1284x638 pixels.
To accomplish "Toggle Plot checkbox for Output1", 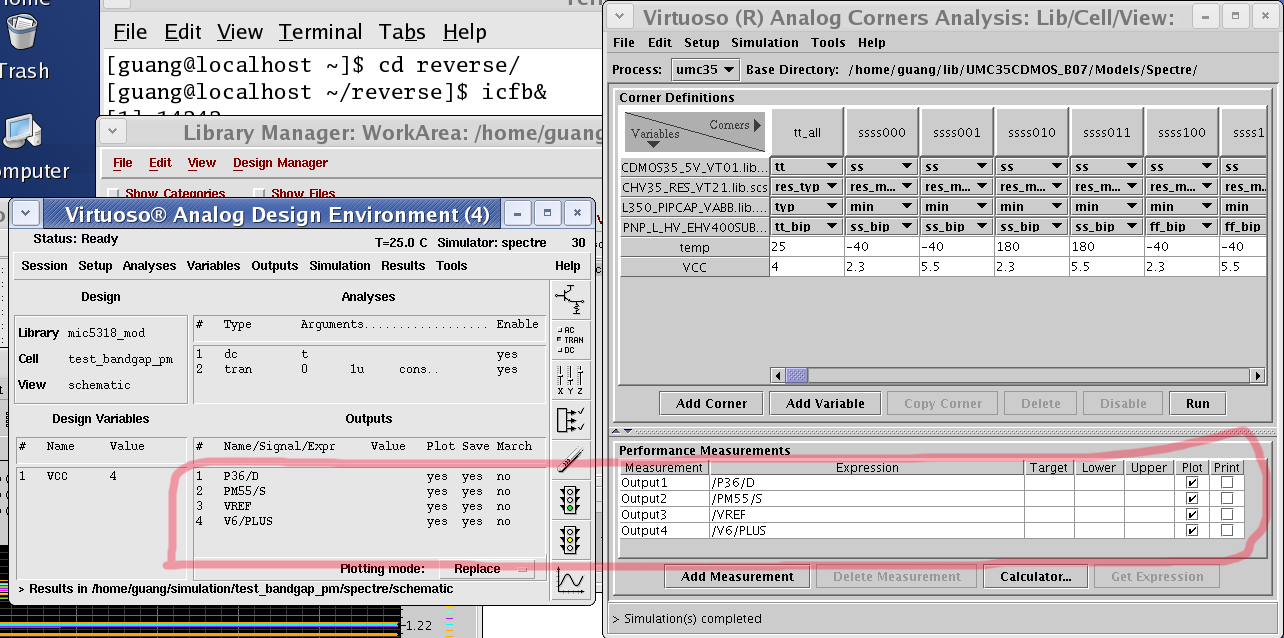I will [1192, 483].
